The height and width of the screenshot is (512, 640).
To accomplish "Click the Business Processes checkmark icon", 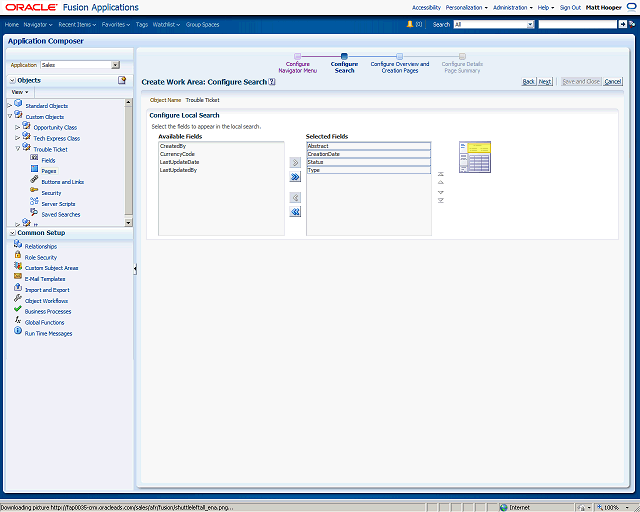I will click(x=18, y=309).
